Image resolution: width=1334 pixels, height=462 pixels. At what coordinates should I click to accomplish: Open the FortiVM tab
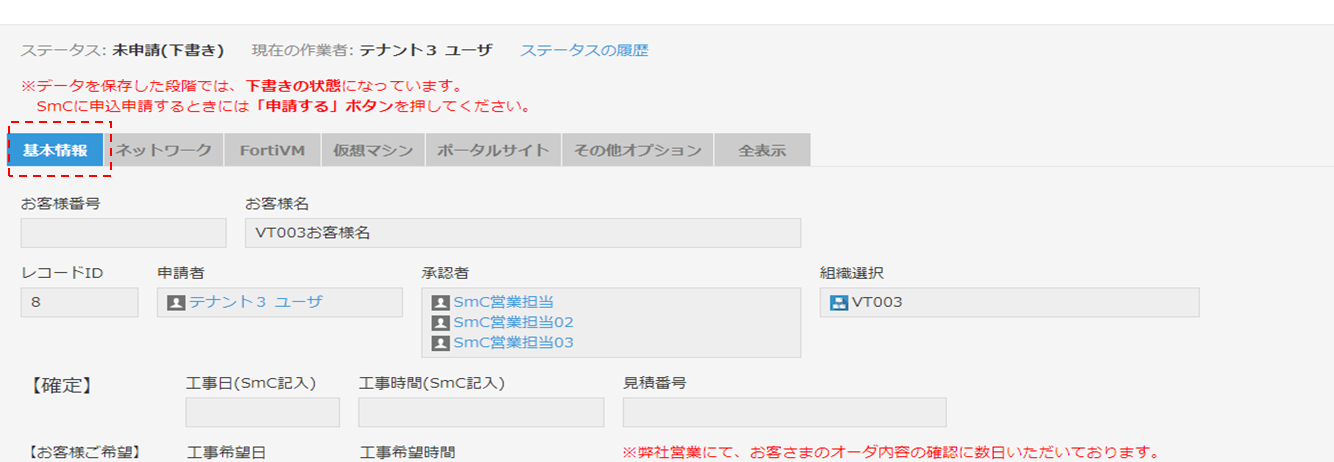pos(272,150)
